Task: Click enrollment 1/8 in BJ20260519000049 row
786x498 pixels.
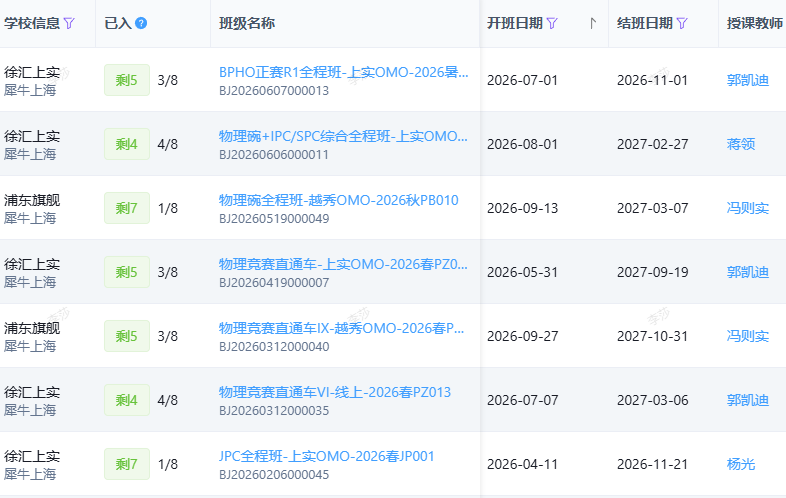Action: (x=167, y=208)
